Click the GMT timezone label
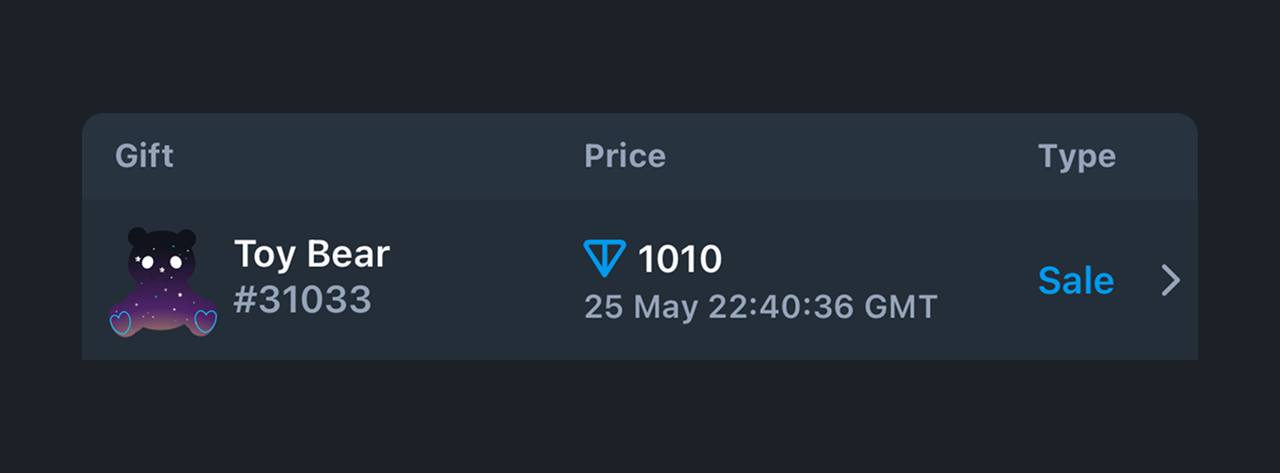 (x=900, y=306)
